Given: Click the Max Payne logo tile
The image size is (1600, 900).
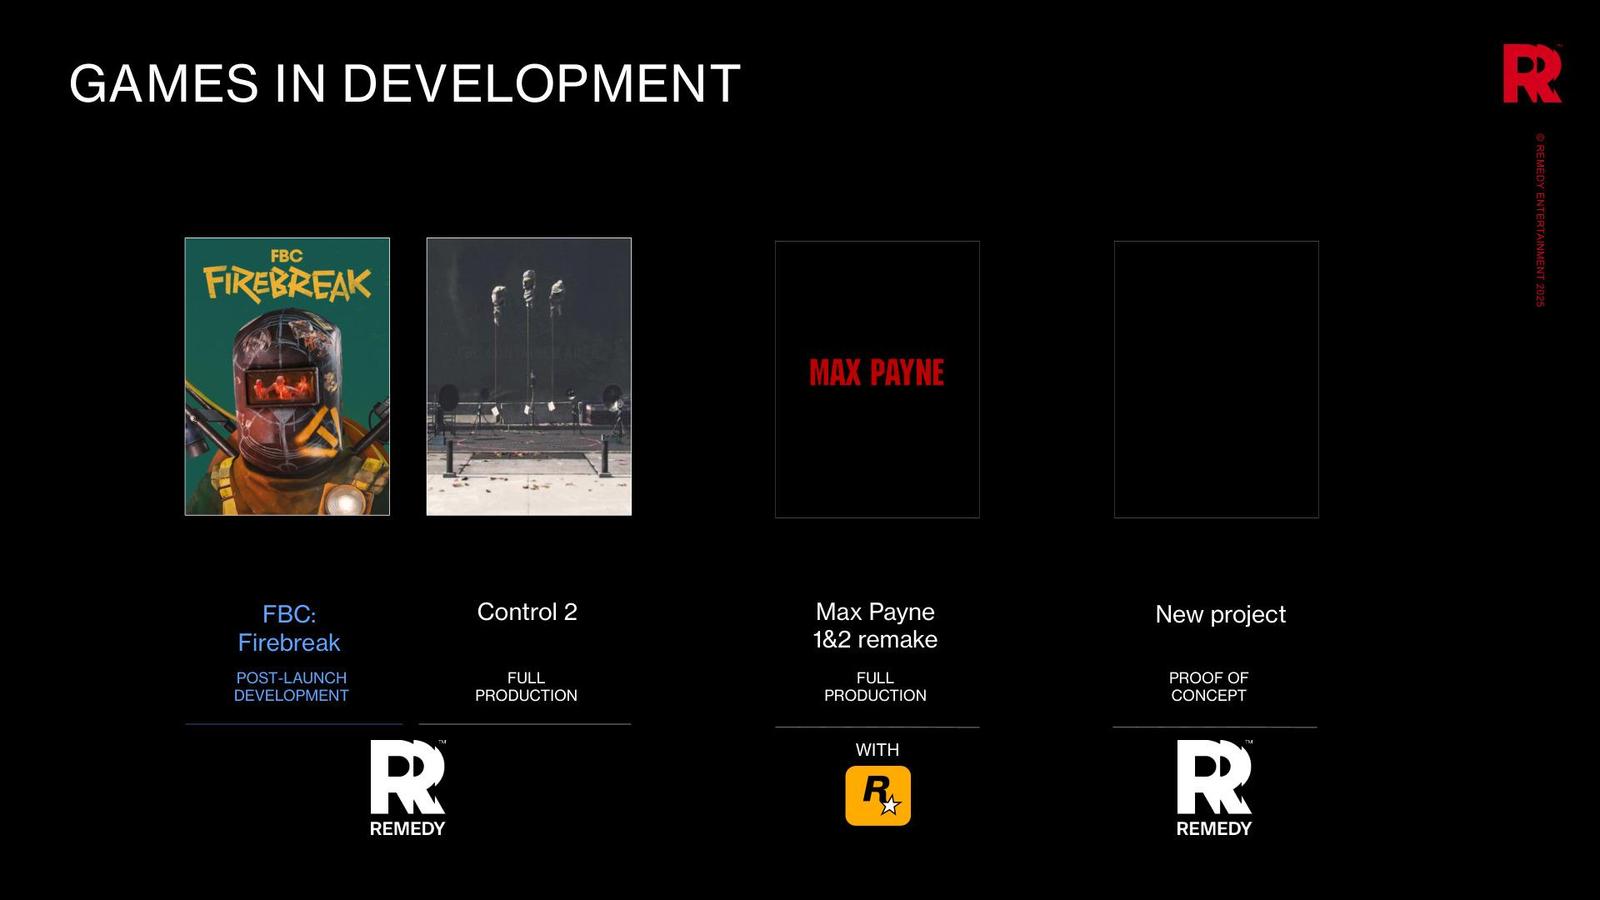Looking at the screenshot, I should pos(877,379).
